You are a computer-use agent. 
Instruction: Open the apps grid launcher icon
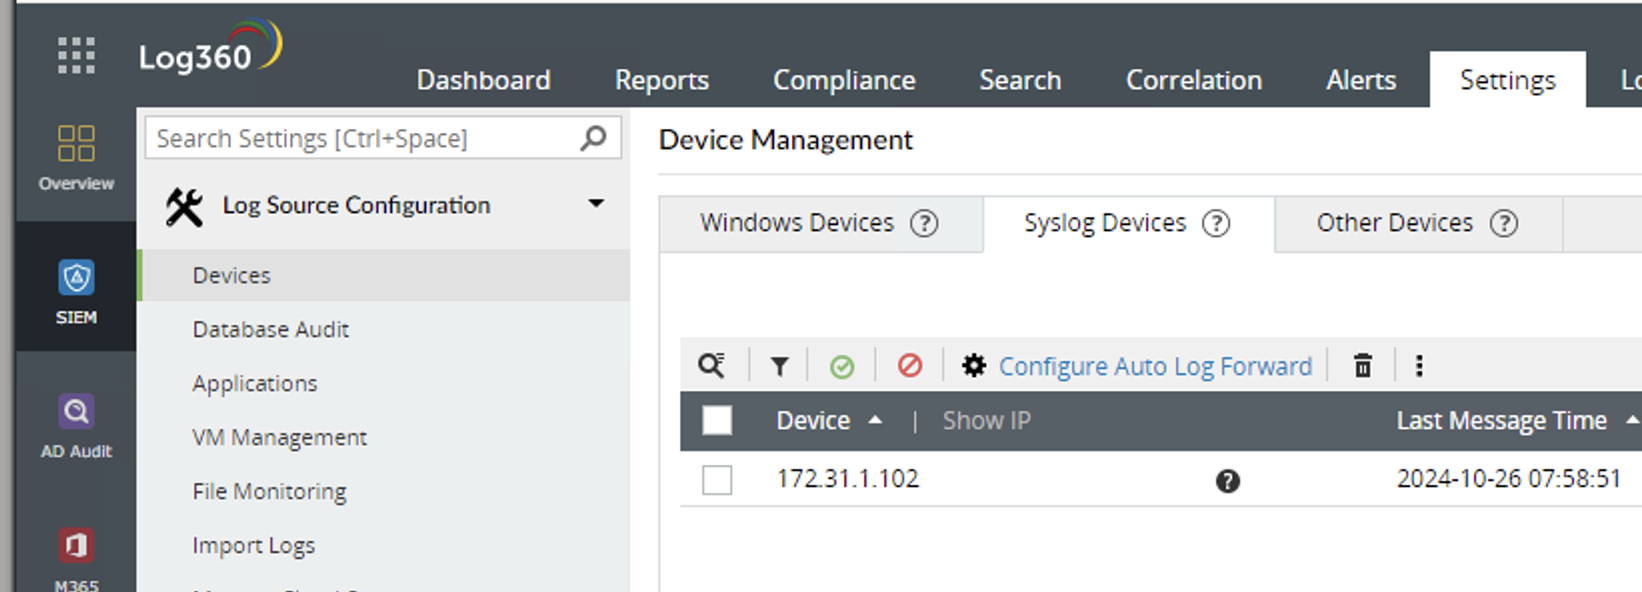pos(76,56)
